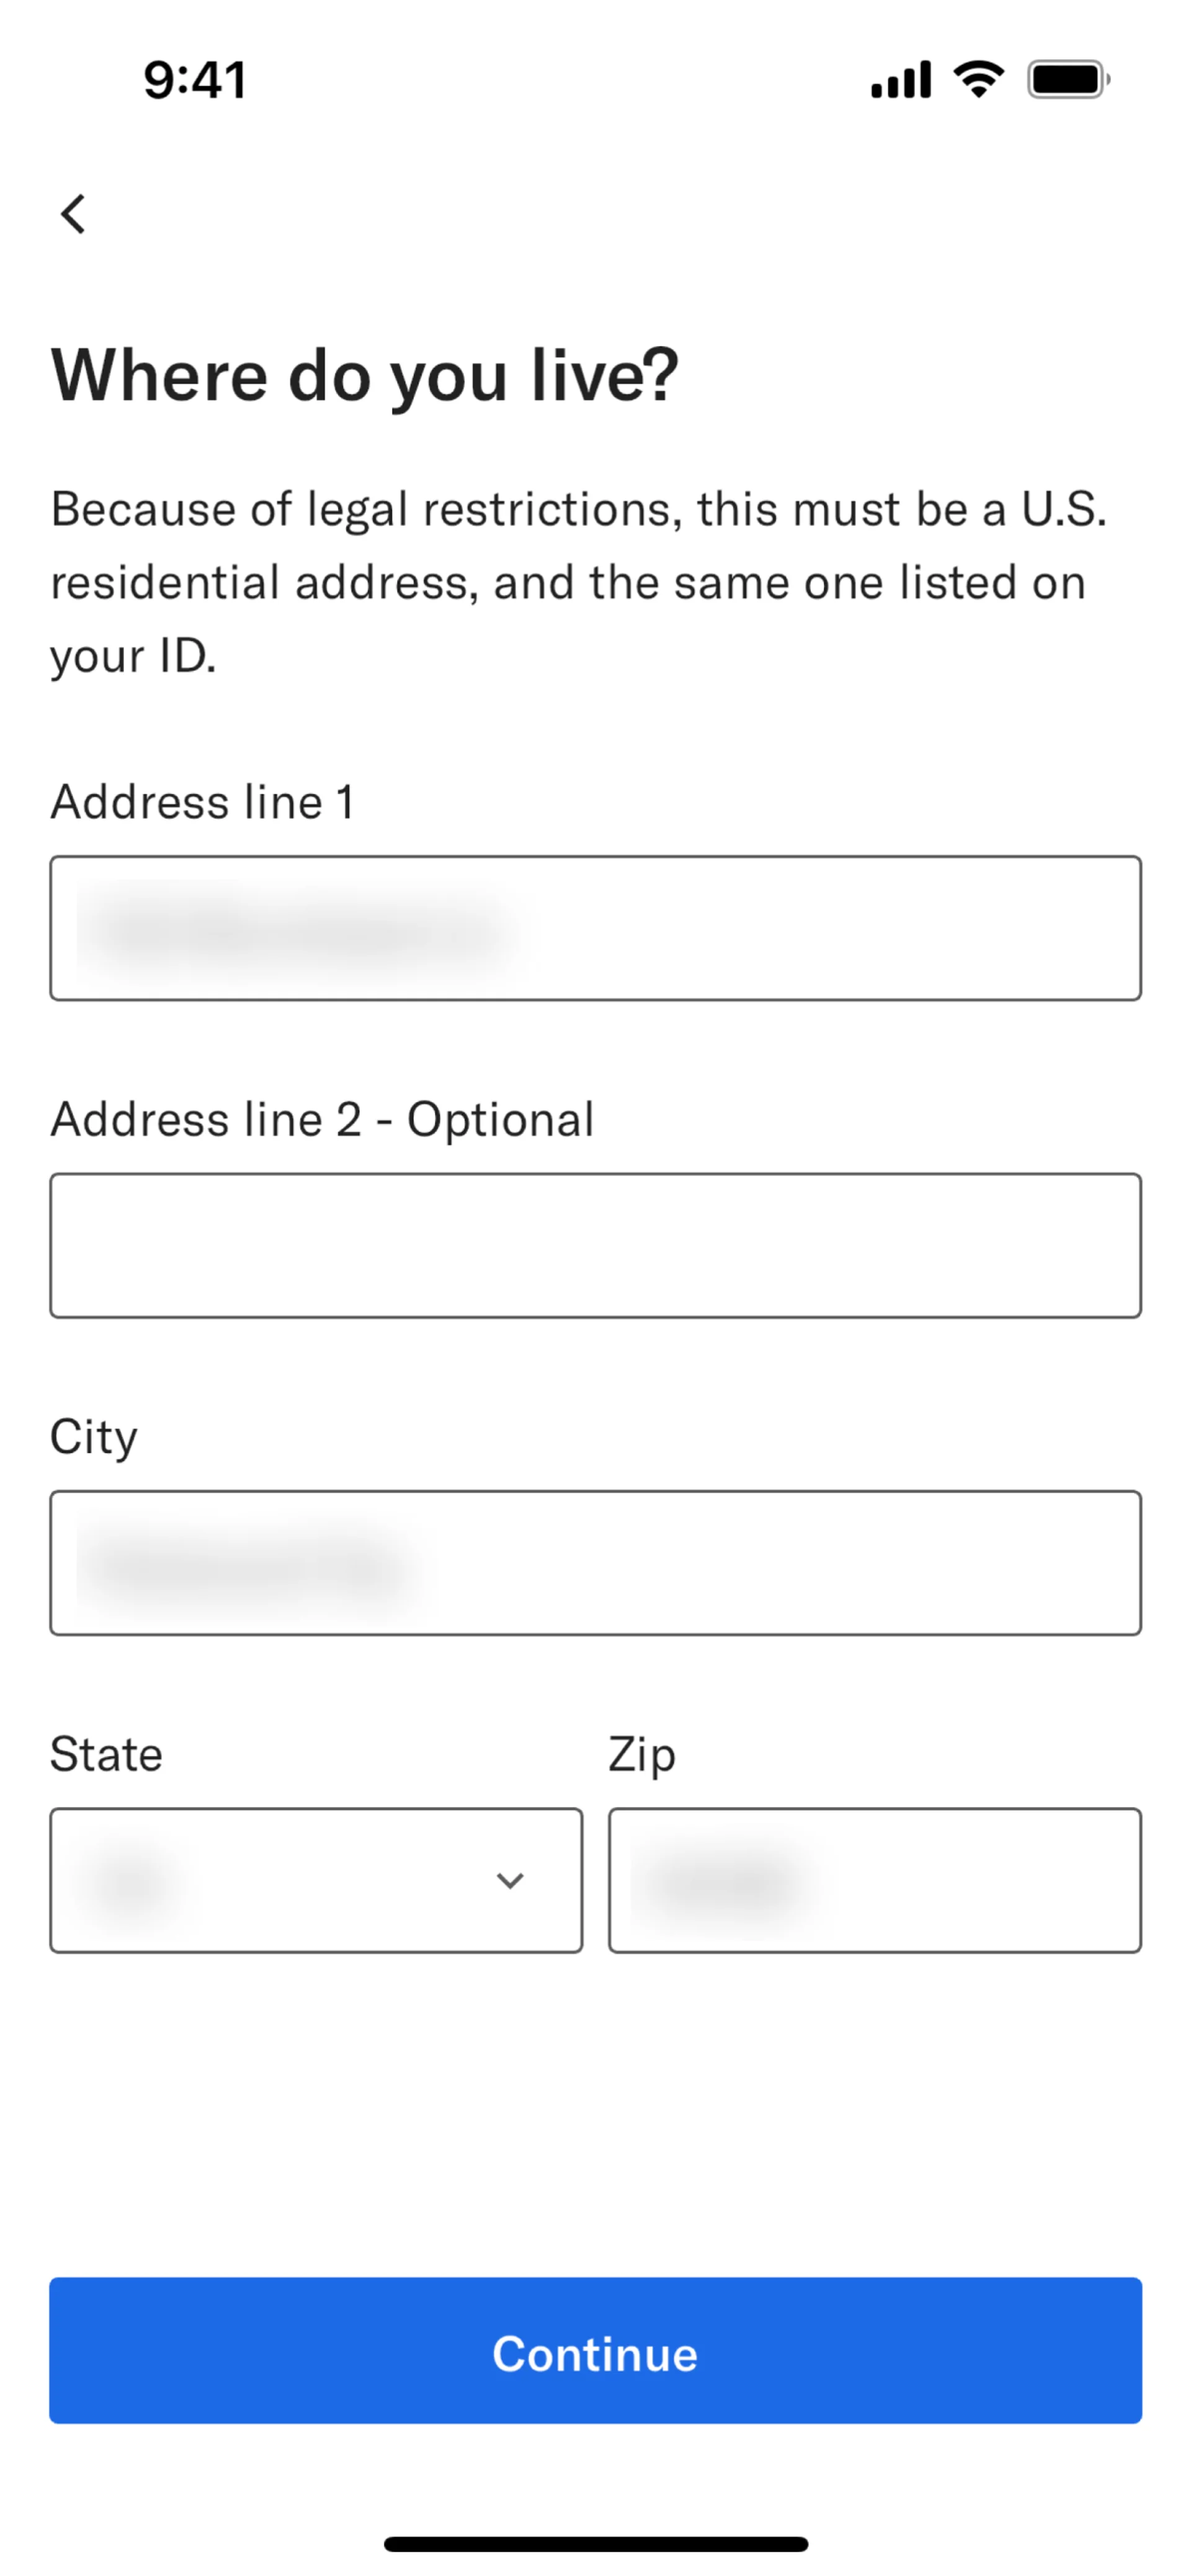
Task: Click the "Address line 1" label
Action: point(203,802)
